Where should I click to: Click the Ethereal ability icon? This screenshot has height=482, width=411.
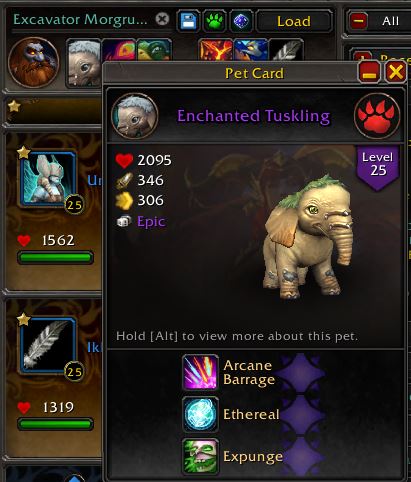pyautogui.click(x=200, y=414)
